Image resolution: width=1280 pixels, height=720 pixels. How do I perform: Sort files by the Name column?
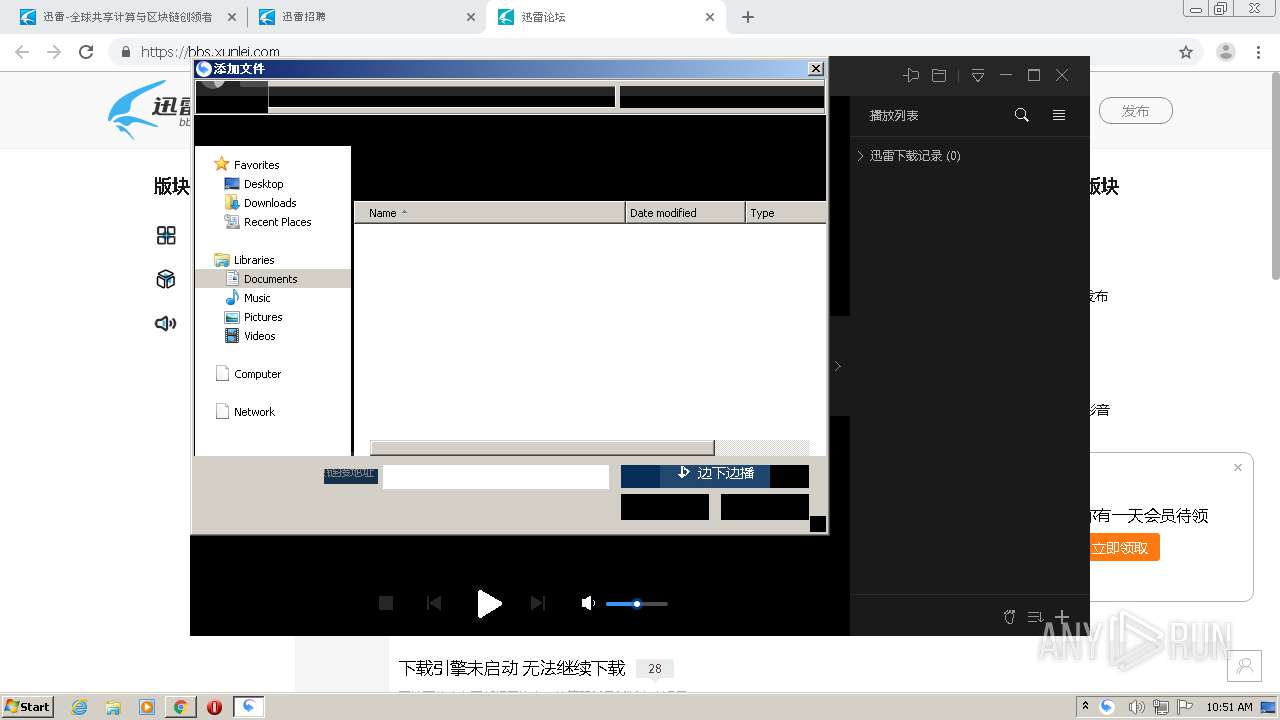tap(490, 213)
